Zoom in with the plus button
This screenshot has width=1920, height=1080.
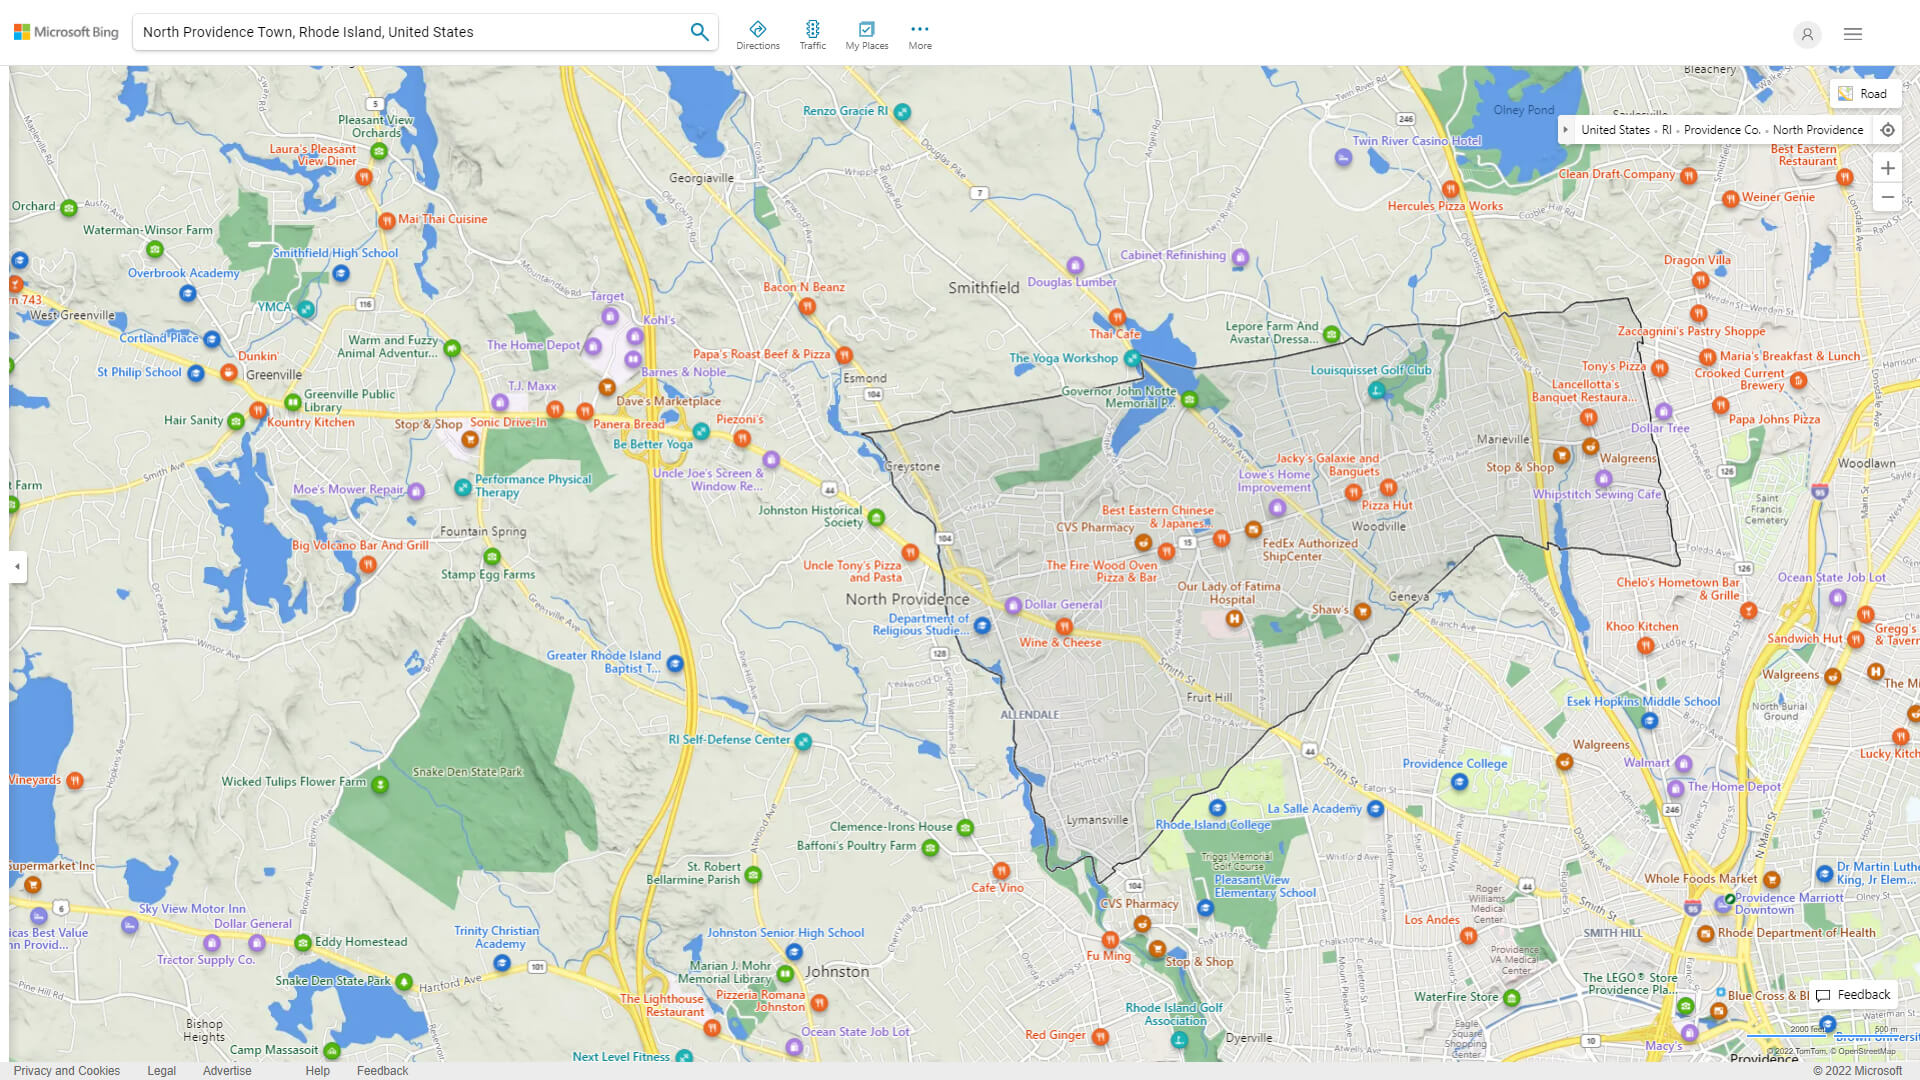pos(1887,168)
